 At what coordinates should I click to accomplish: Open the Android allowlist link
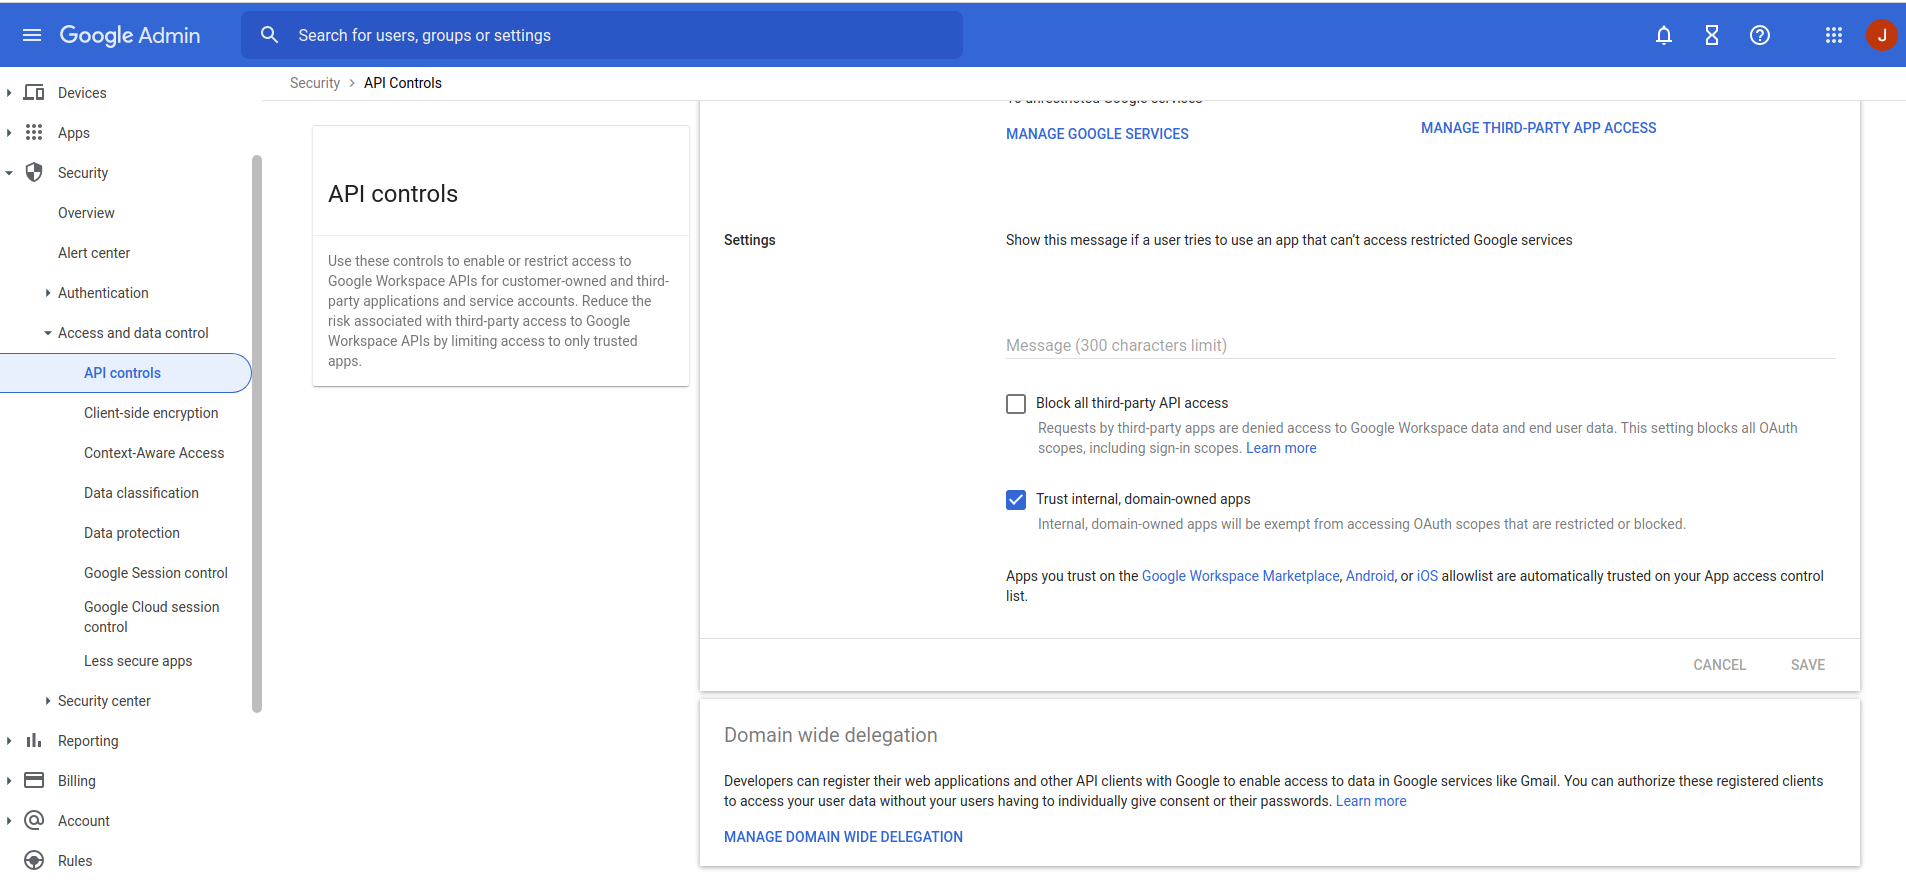coord(1370,576)
